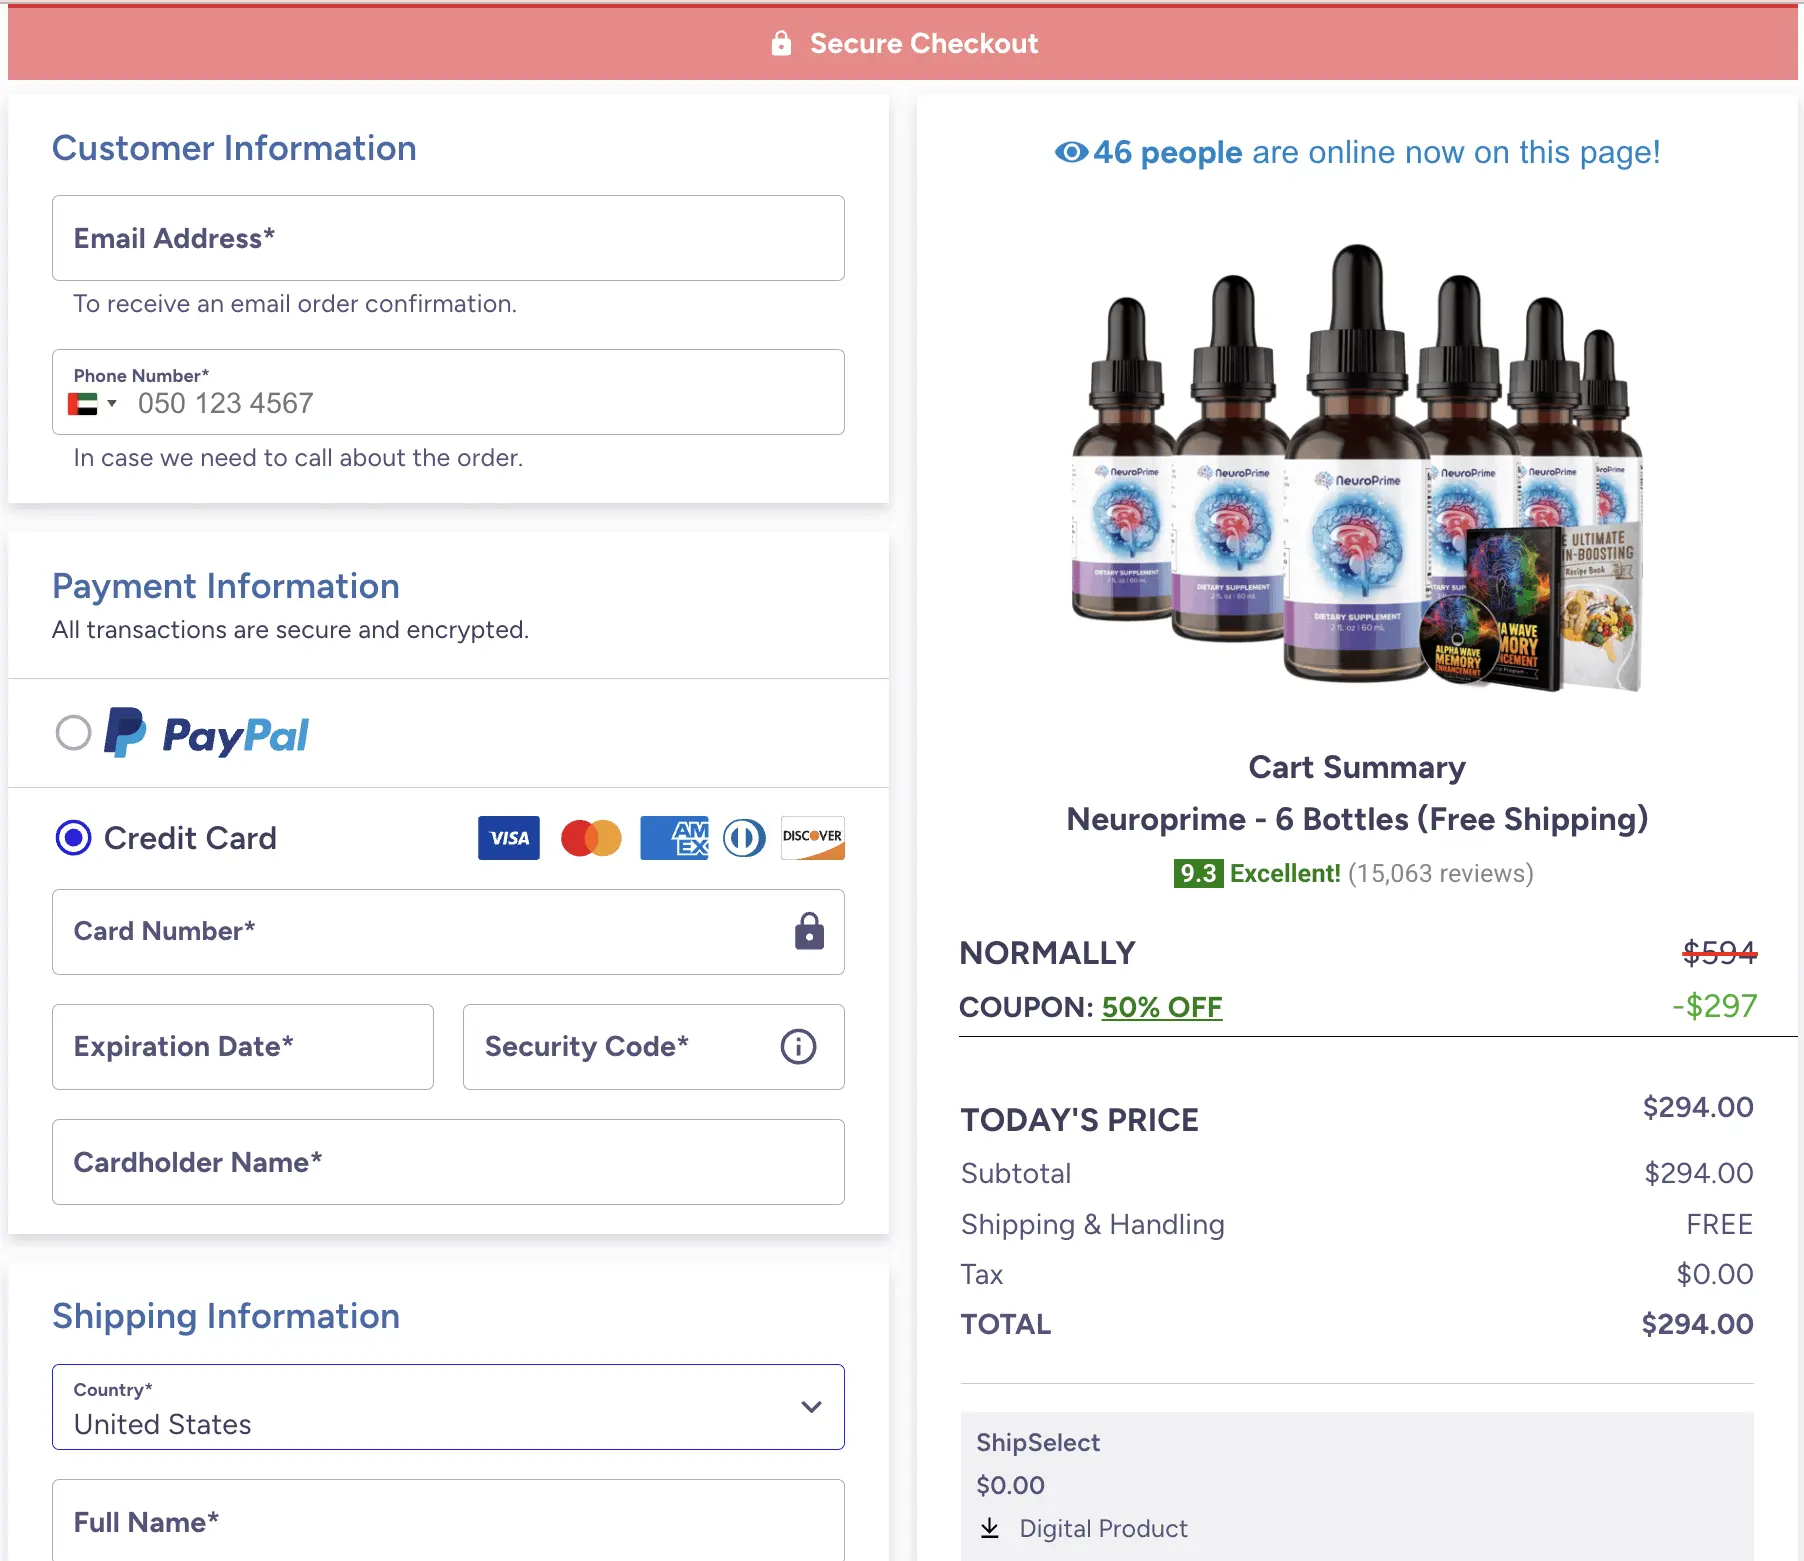Click the 'Digital Product' text

(1103, 1528)
